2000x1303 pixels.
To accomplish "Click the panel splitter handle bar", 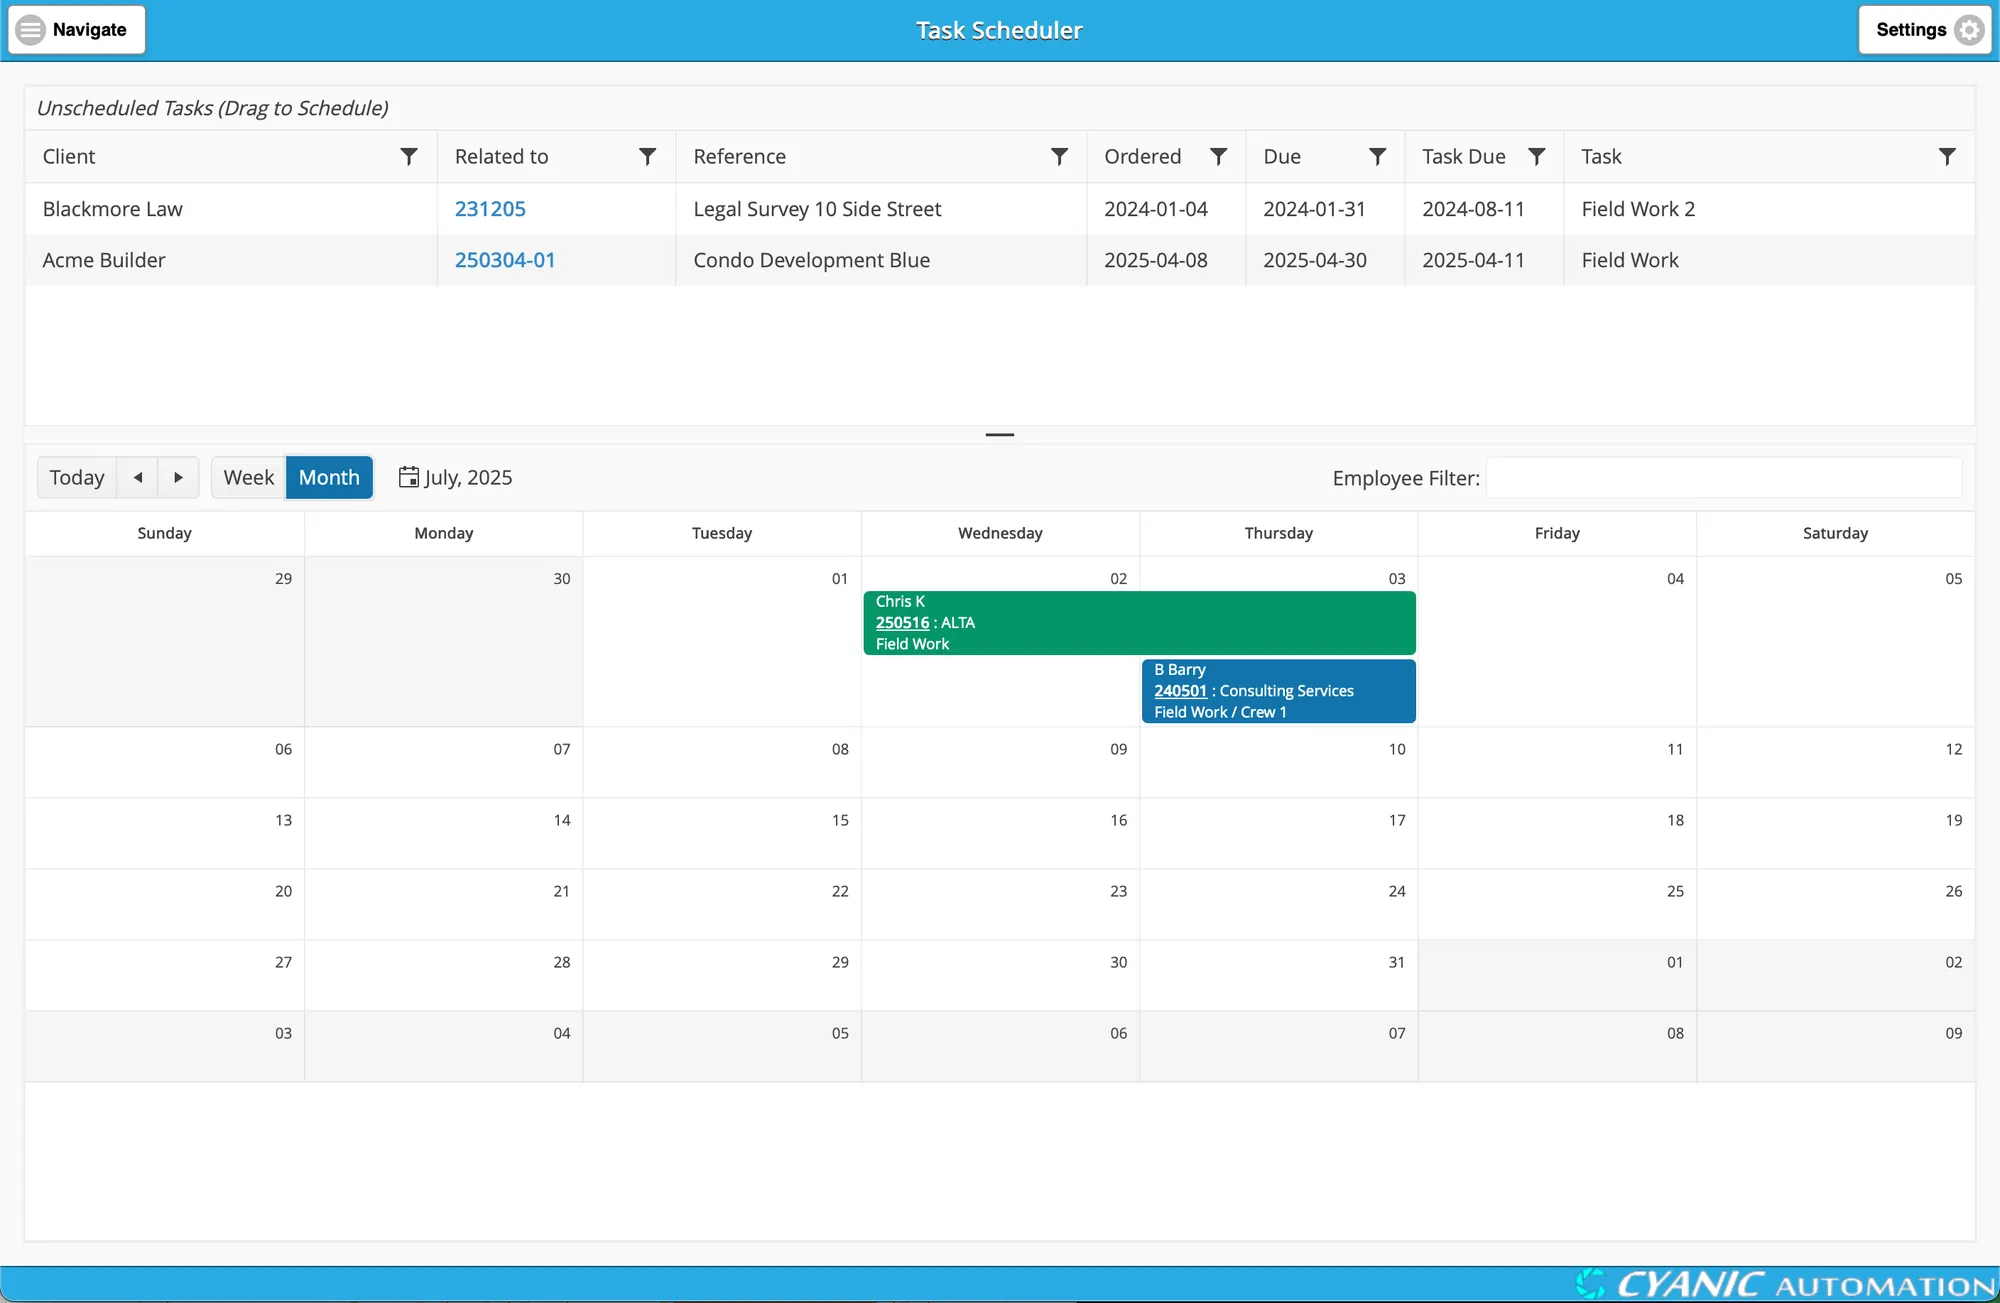I will tap(1000, 435).
